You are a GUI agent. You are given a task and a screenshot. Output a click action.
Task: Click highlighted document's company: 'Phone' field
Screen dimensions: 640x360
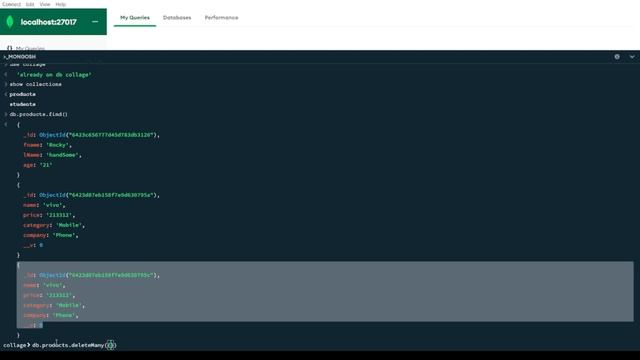click(51, 315)
